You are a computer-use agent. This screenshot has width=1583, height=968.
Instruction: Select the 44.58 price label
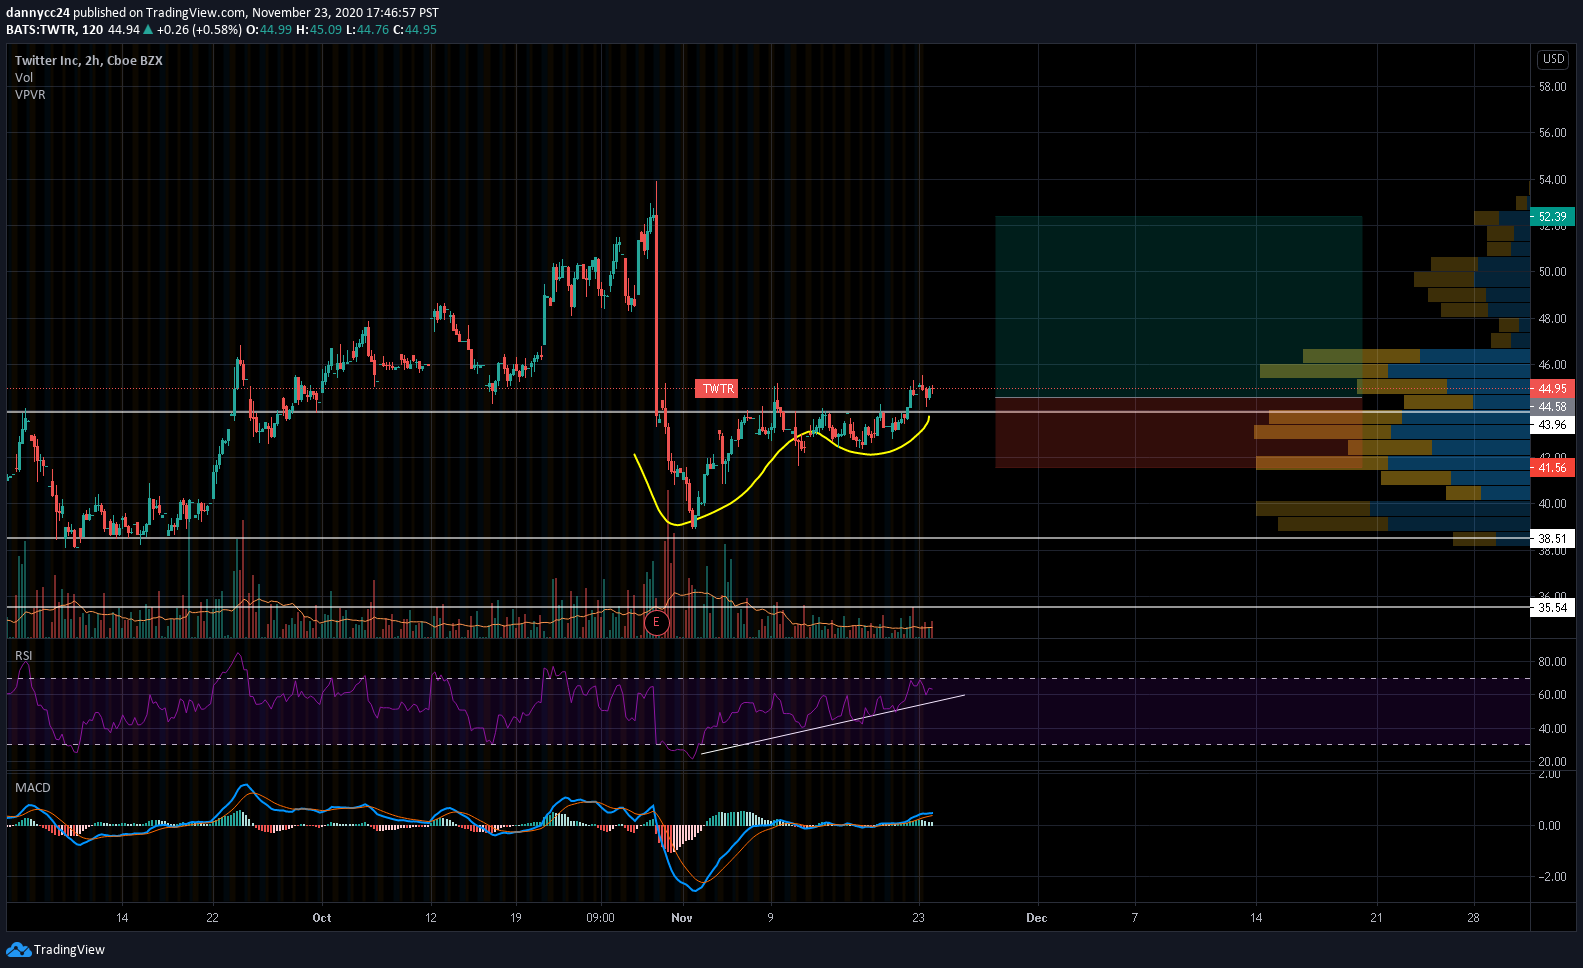[x=1552, y=407]
